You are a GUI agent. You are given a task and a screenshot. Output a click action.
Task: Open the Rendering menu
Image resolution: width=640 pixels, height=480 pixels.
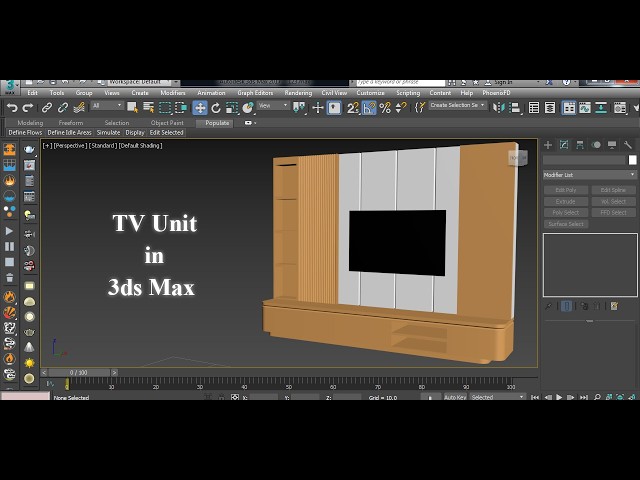coord(298,93)
